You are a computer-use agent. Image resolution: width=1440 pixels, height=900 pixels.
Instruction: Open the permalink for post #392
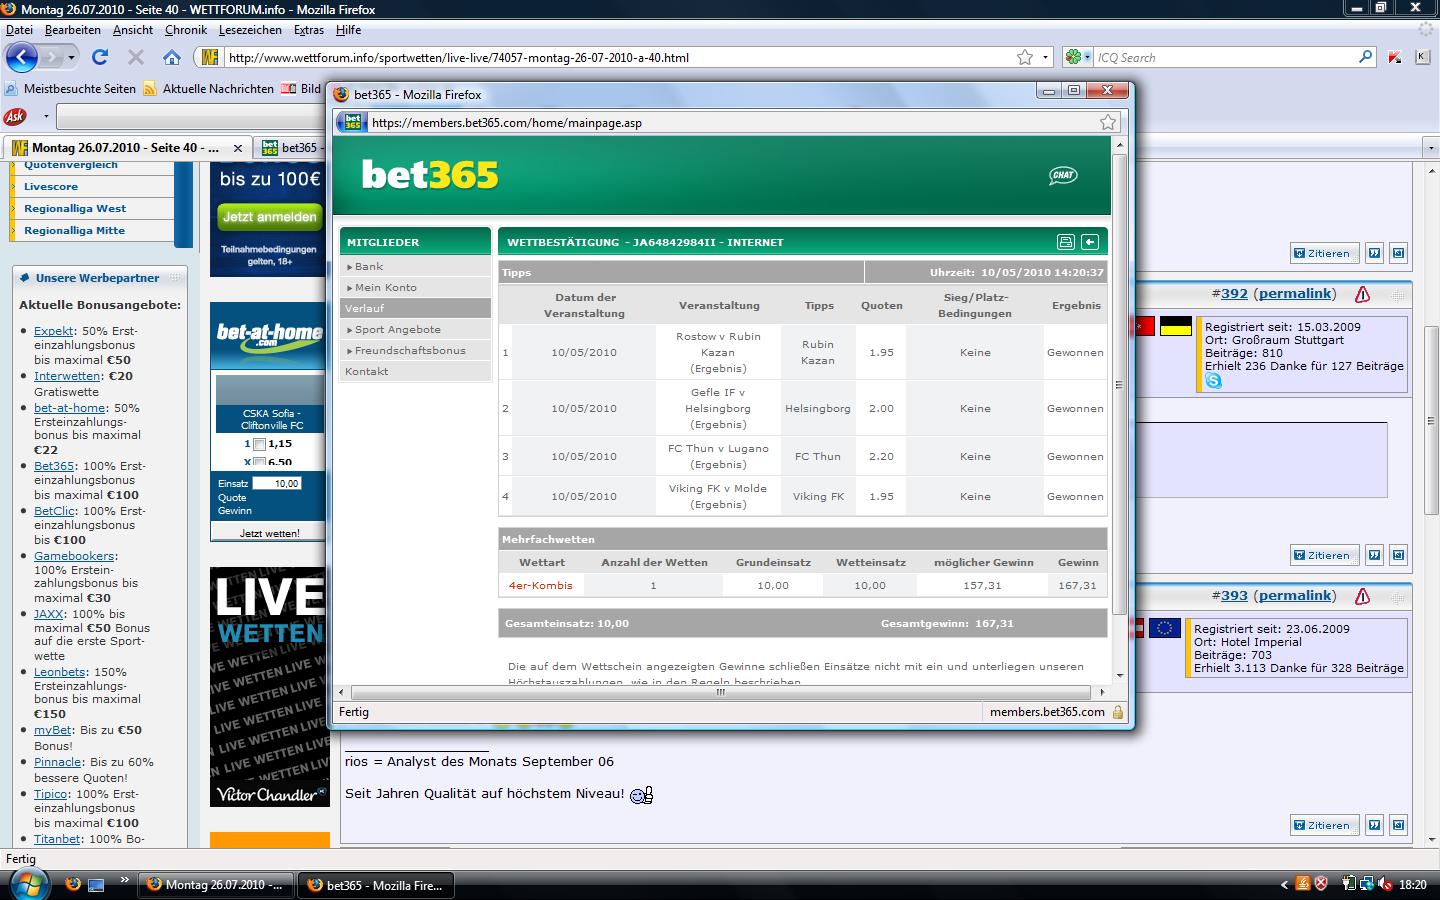pos(1295,293)
